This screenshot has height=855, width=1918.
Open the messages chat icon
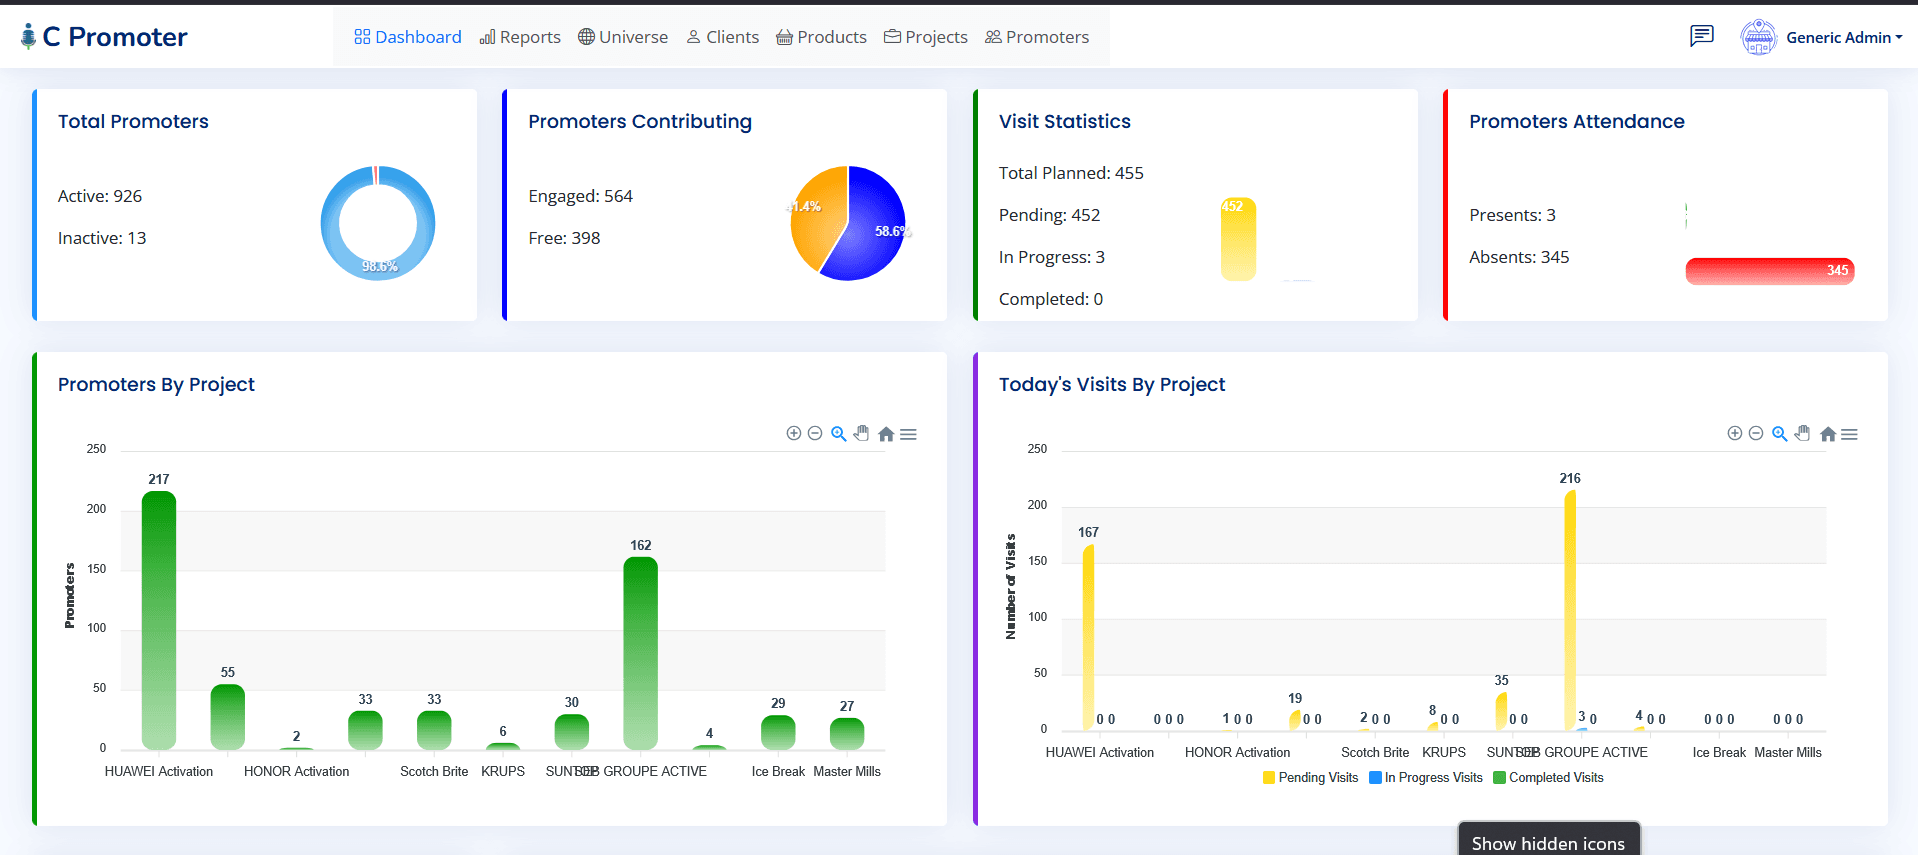click(x=1701, y=37)
